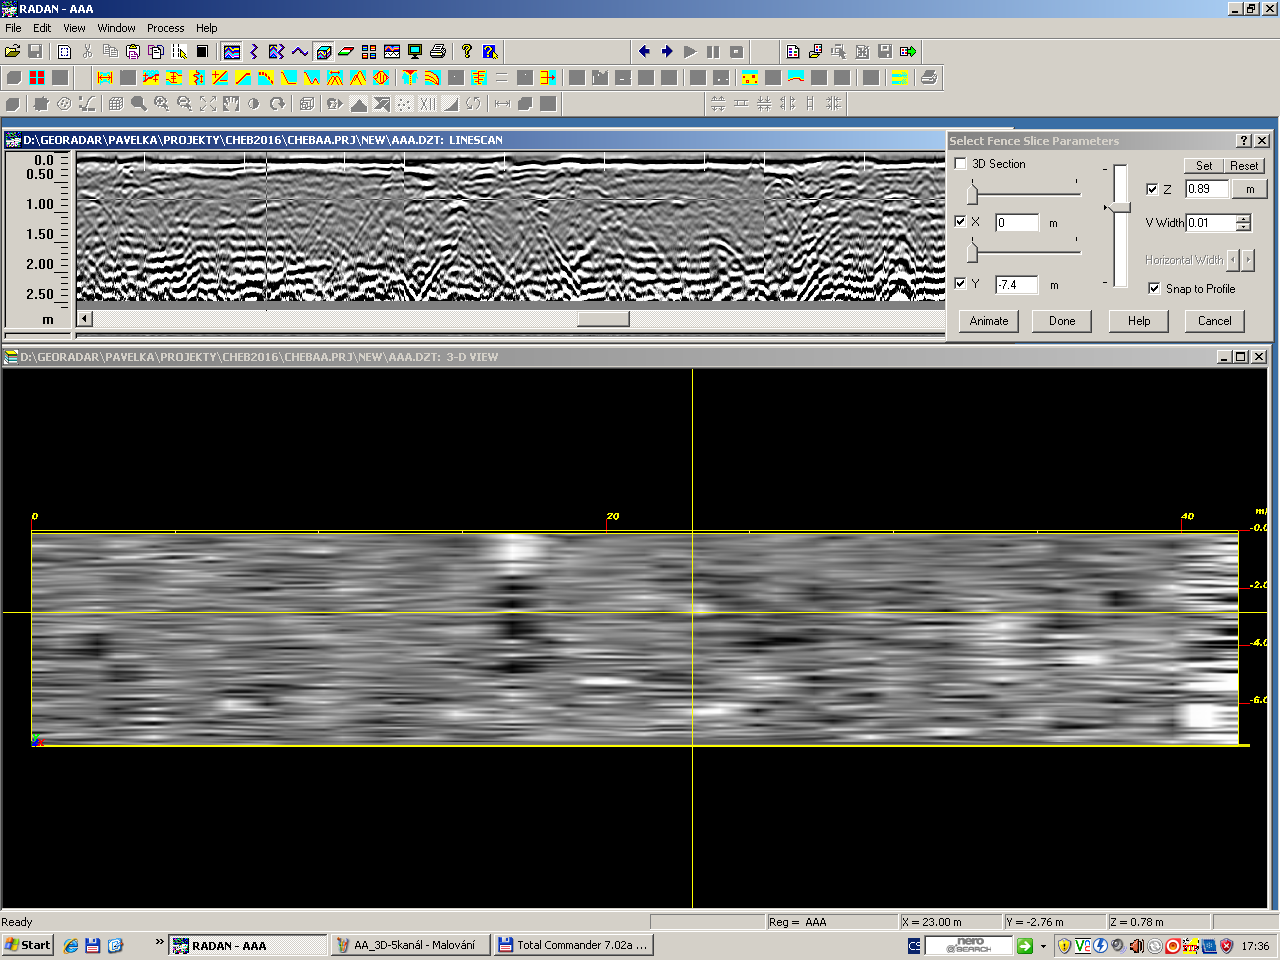Select the Linescan display mode icon
The width and height of the screenshot is (1280, 960).
click(x=232, y=51)
